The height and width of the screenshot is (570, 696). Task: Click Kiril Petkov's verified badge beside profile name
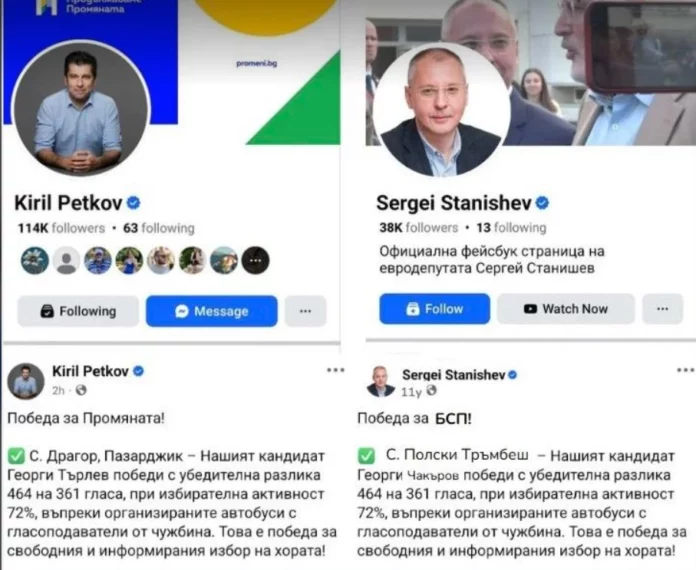[134, 203]
